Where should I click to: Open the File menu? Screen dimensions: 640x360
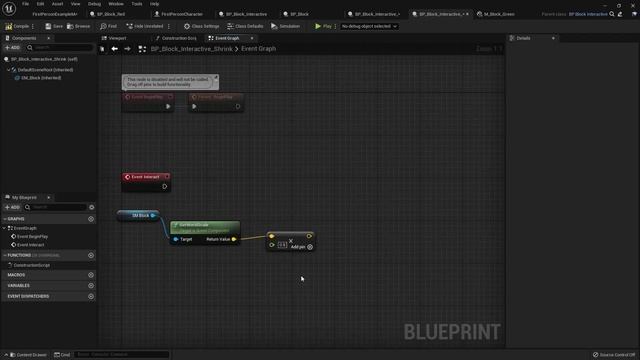pyautogui.click(x=25, y=4)
